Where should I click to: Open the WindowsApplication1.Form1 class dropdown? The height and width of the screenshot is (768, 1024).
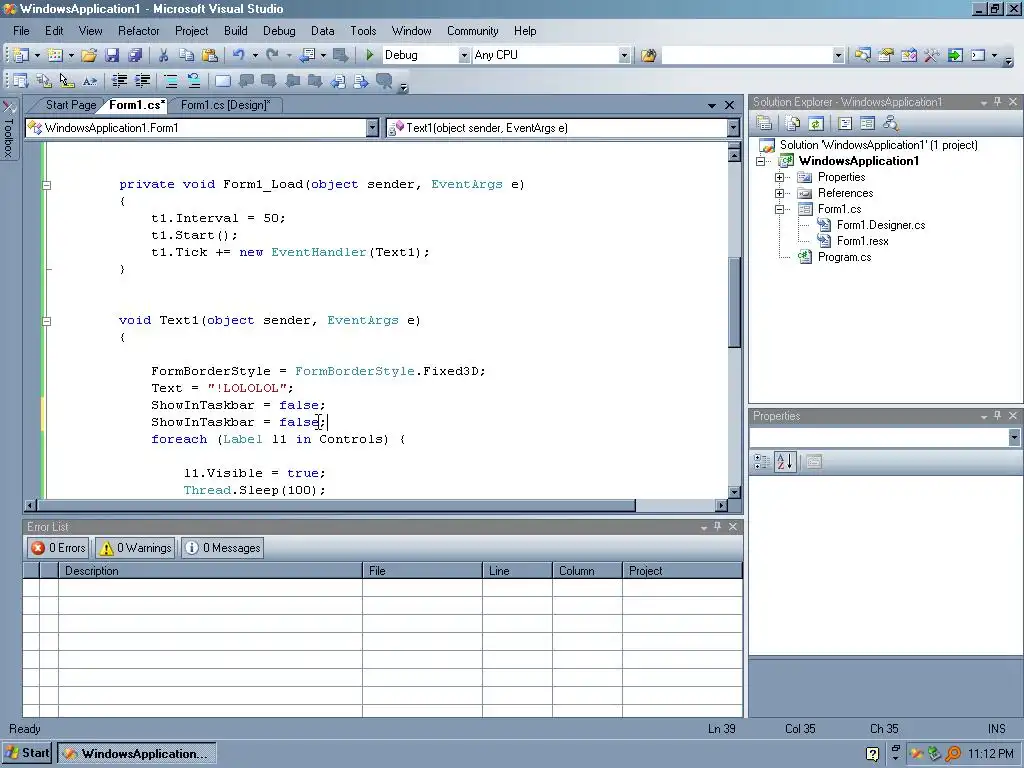tap(372, 128)
